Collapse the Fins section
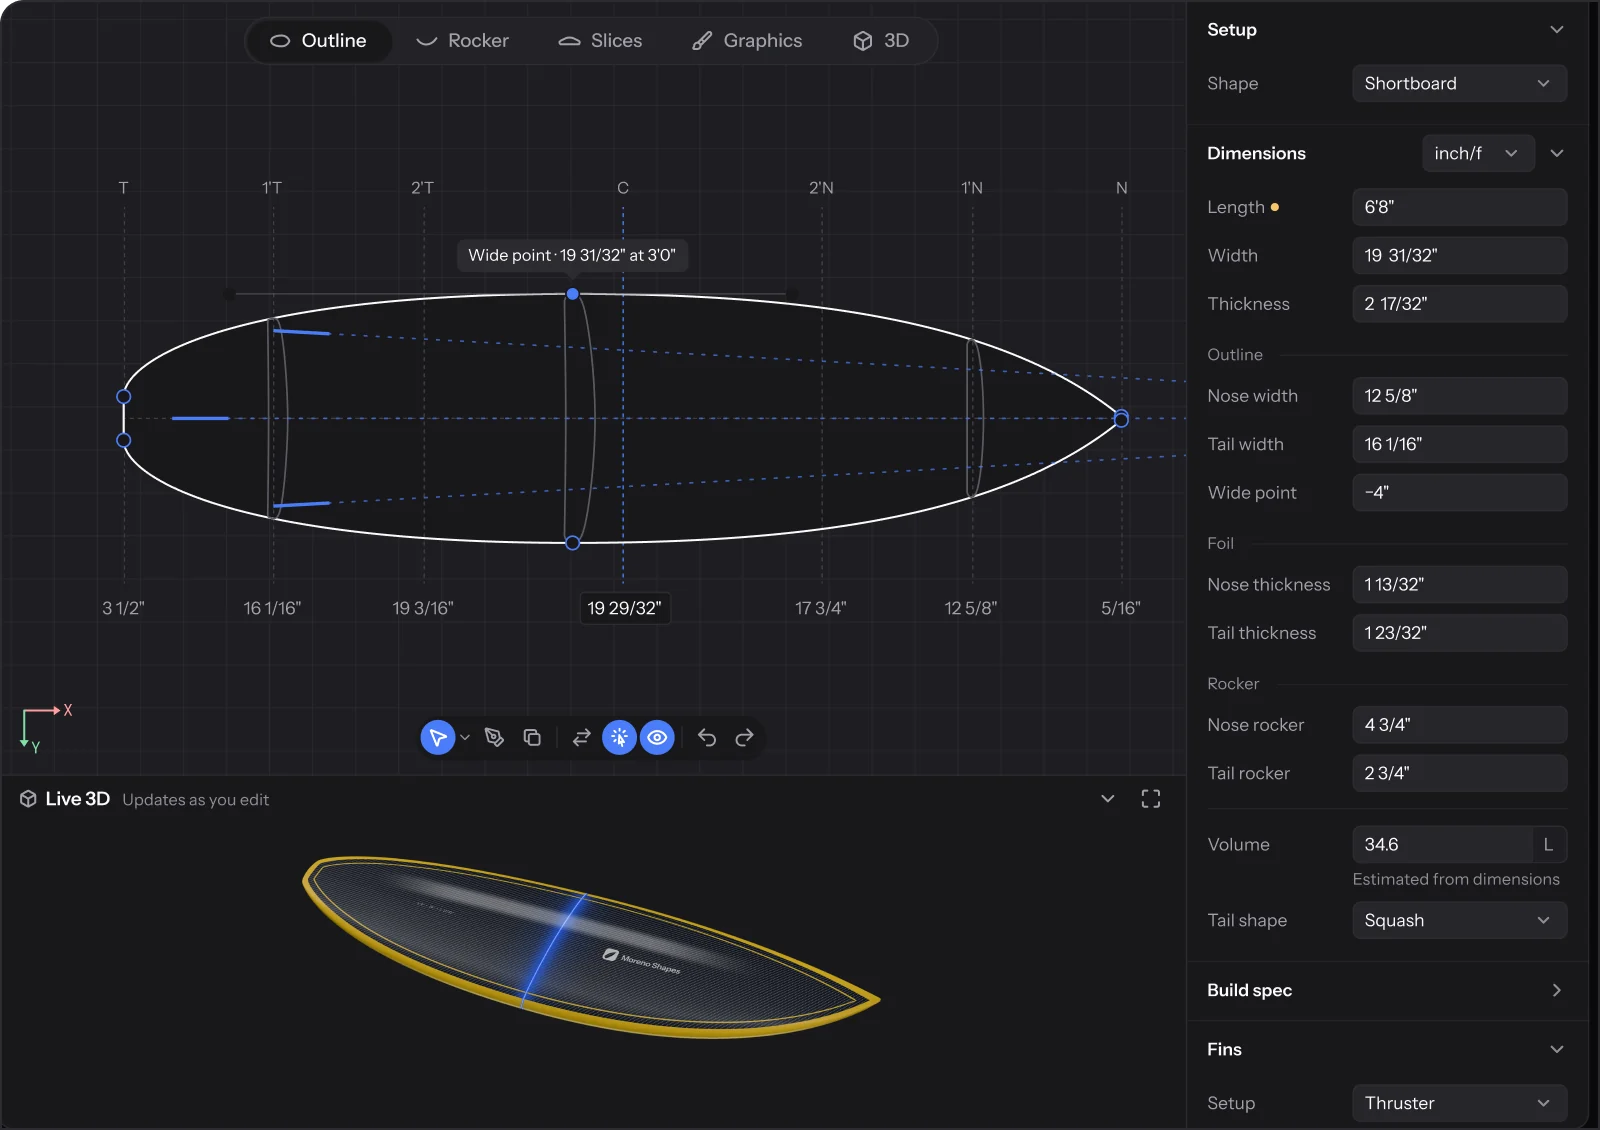This screenshot has height=1130, width=1600. coord(1556,1049)
